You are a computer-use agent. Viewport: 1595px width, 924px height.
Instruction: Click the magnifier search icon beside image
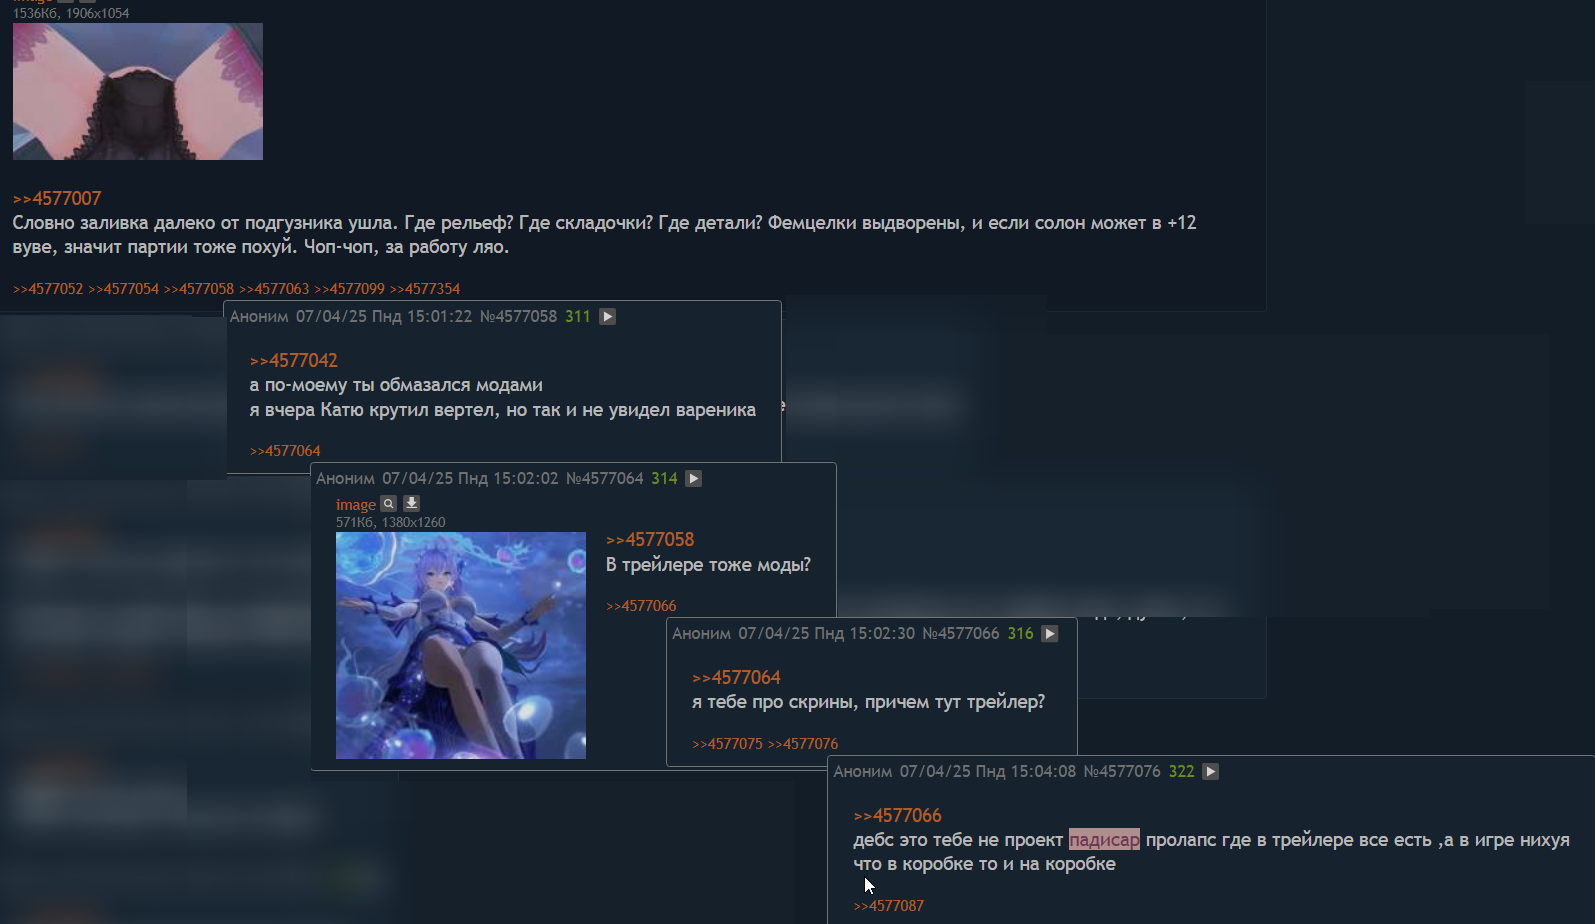[389, 504]
